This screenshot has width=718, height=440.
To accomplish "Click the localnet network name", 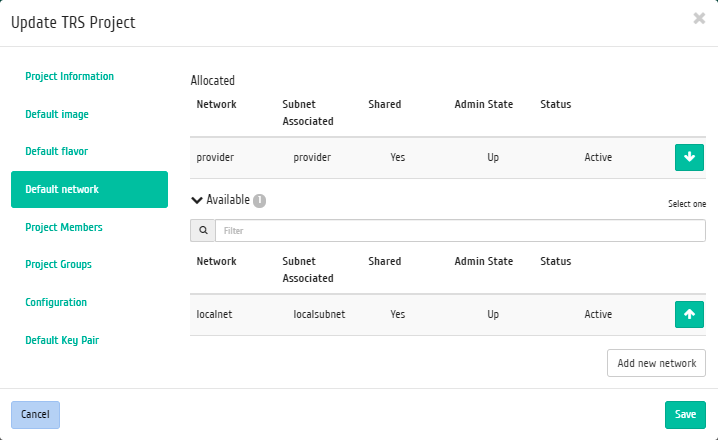I will click(x=214, y=315).
